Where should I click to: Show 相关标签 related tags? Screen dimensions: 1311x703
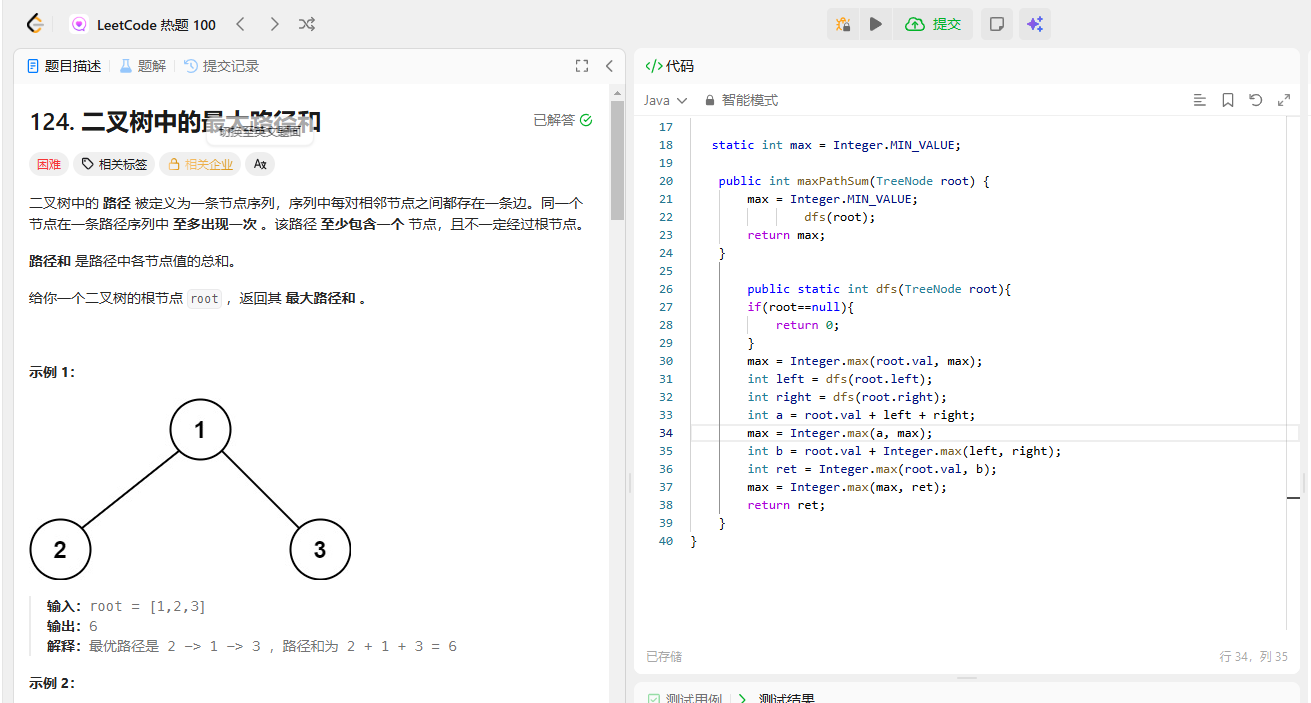tap(114, 164)
